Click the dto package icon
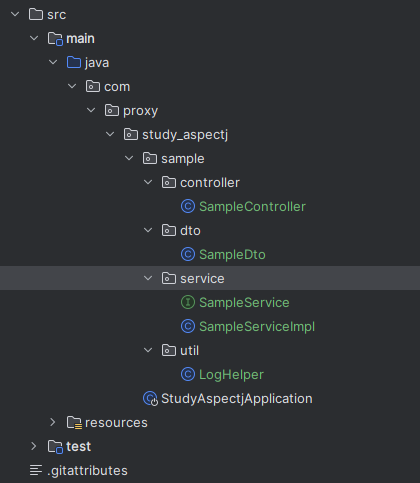This screenshot has height=483, width=420. click(x=169, y=230)
